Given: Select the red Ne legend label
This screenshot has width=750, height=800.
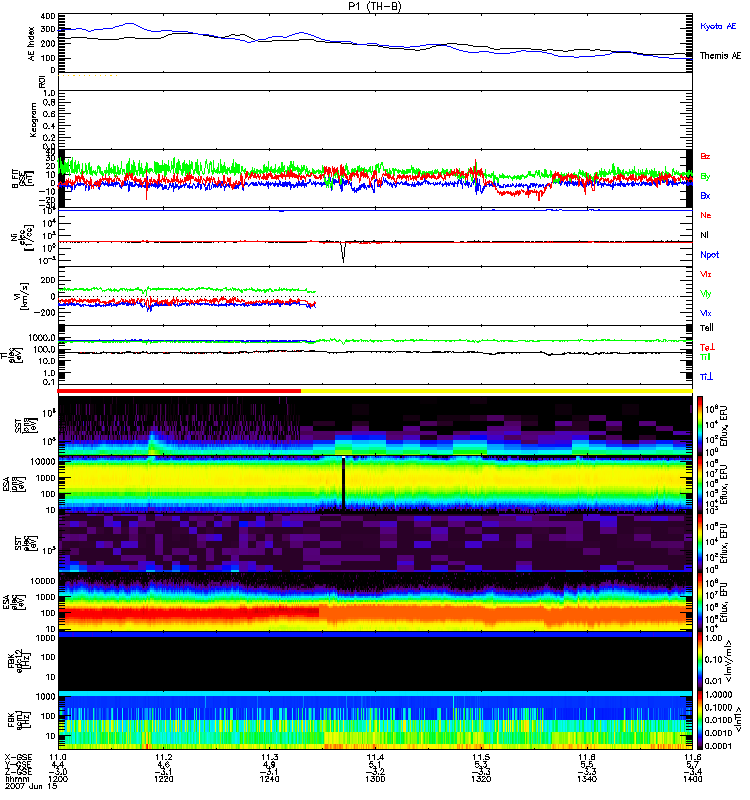Looking at the screenshot, I should click(706, 215).
